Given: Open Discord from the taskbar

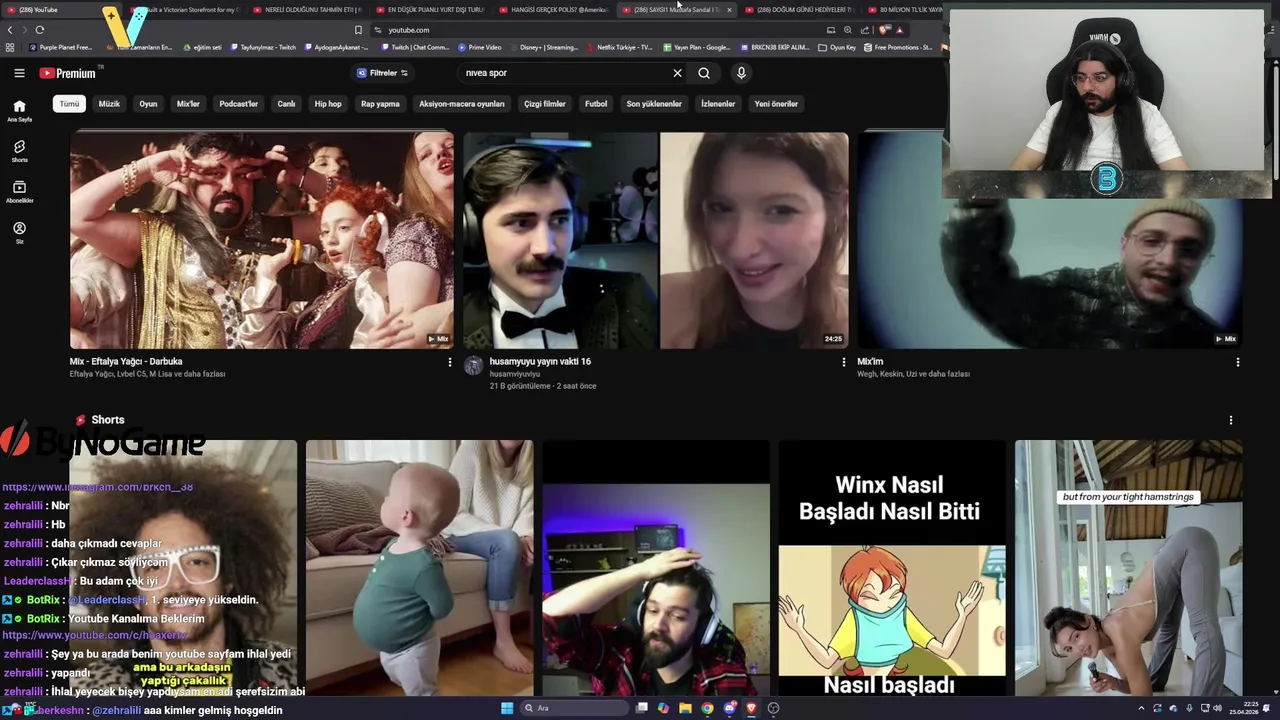Looking at the screenshot, I should (729, 708).
